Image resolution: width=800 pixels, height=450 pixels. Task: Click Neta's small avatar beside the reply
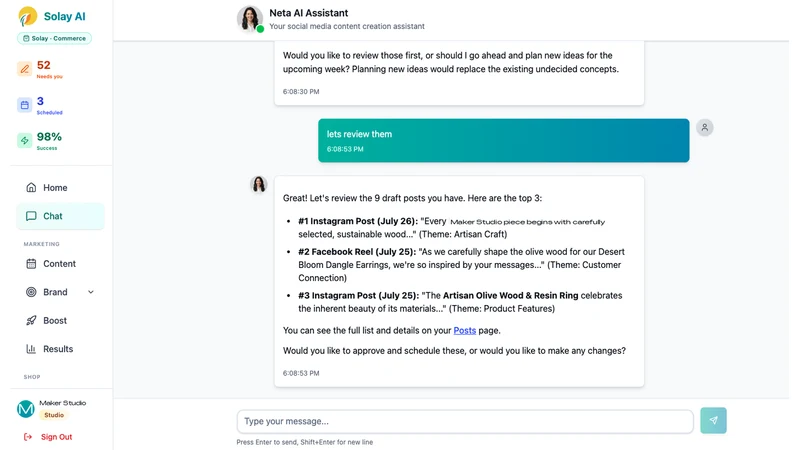(259, 184)
